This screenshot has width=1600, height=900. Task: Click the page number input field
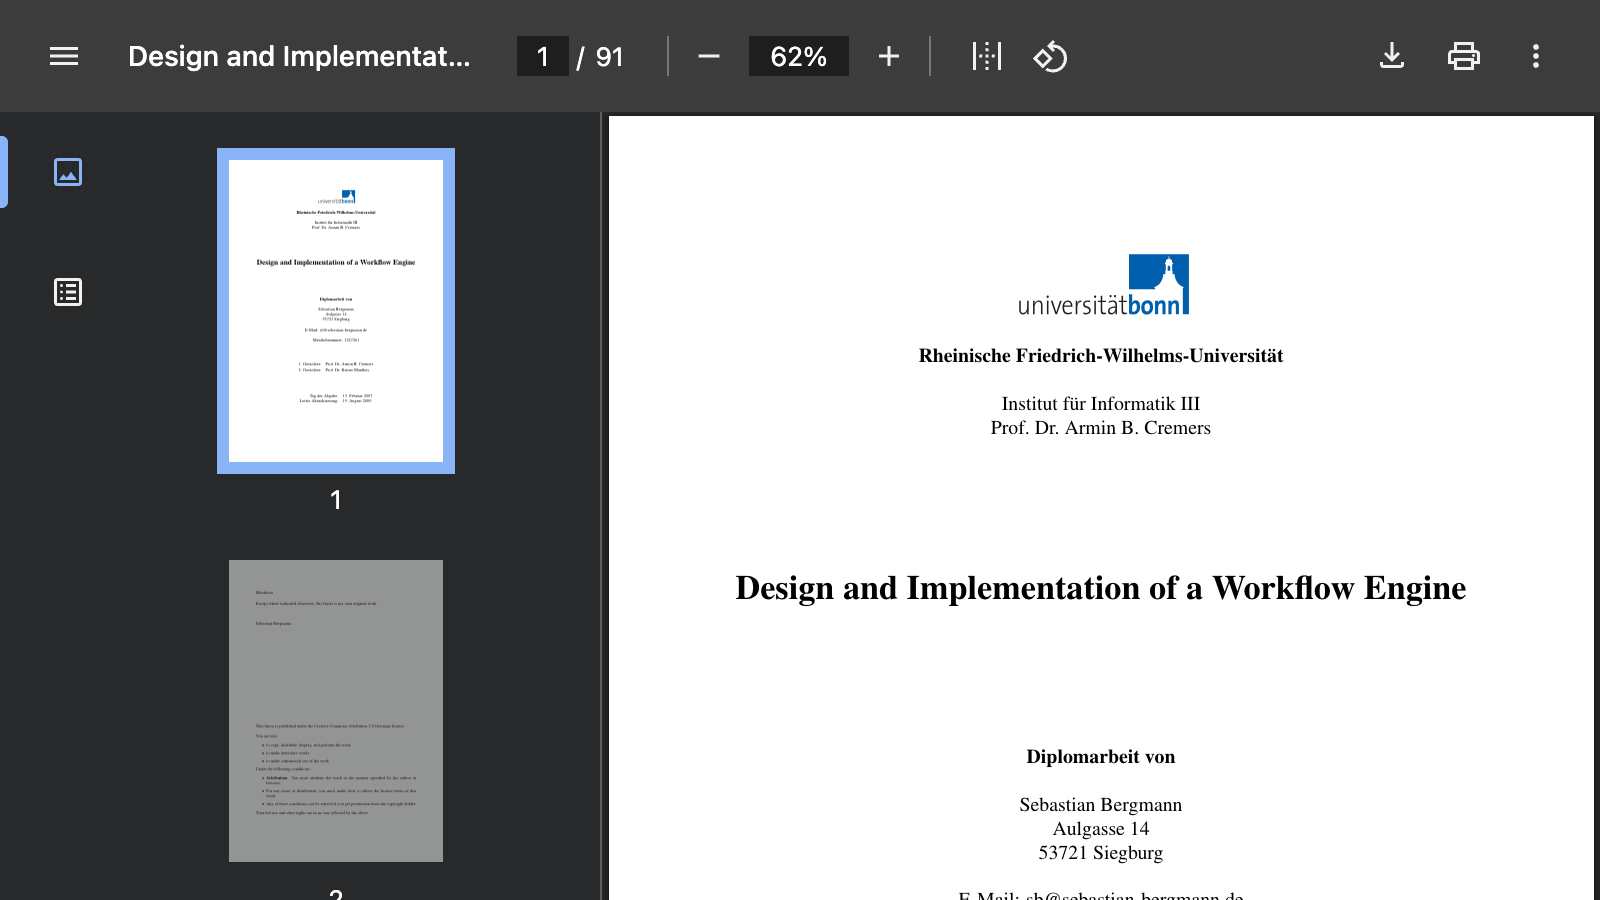tap(542, 56)
